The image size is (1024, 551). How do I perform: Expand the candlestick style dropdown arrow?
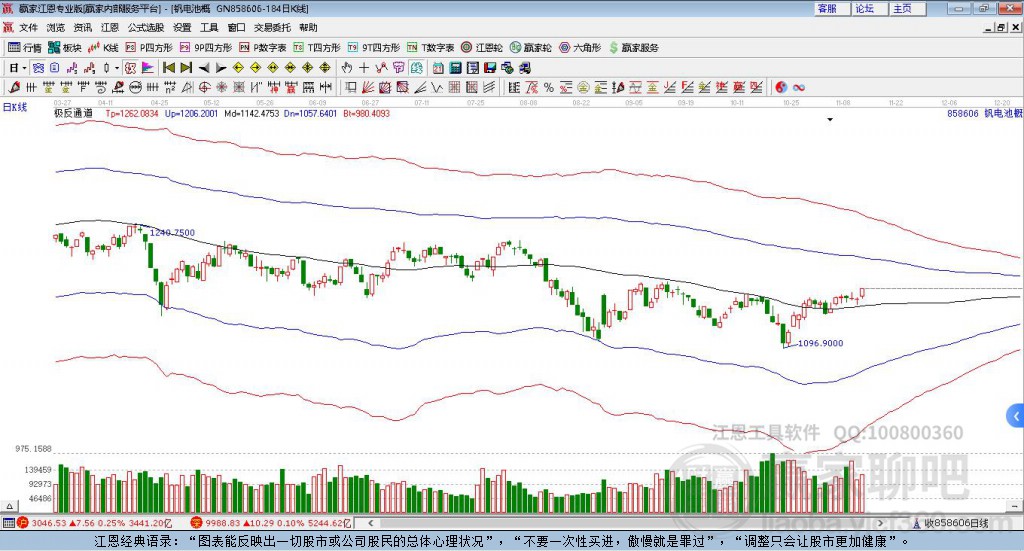117,68
